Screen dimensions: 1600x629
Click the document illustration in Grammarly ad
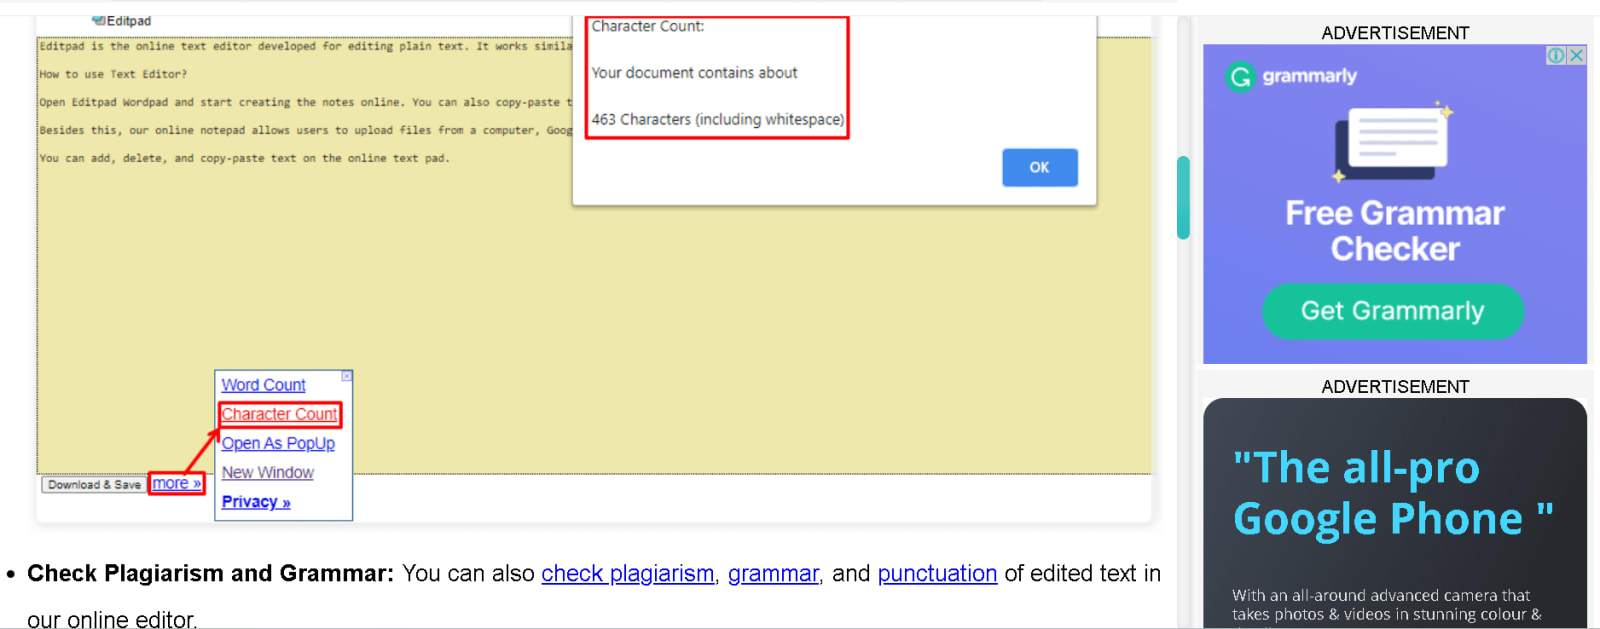[1391, 142]
